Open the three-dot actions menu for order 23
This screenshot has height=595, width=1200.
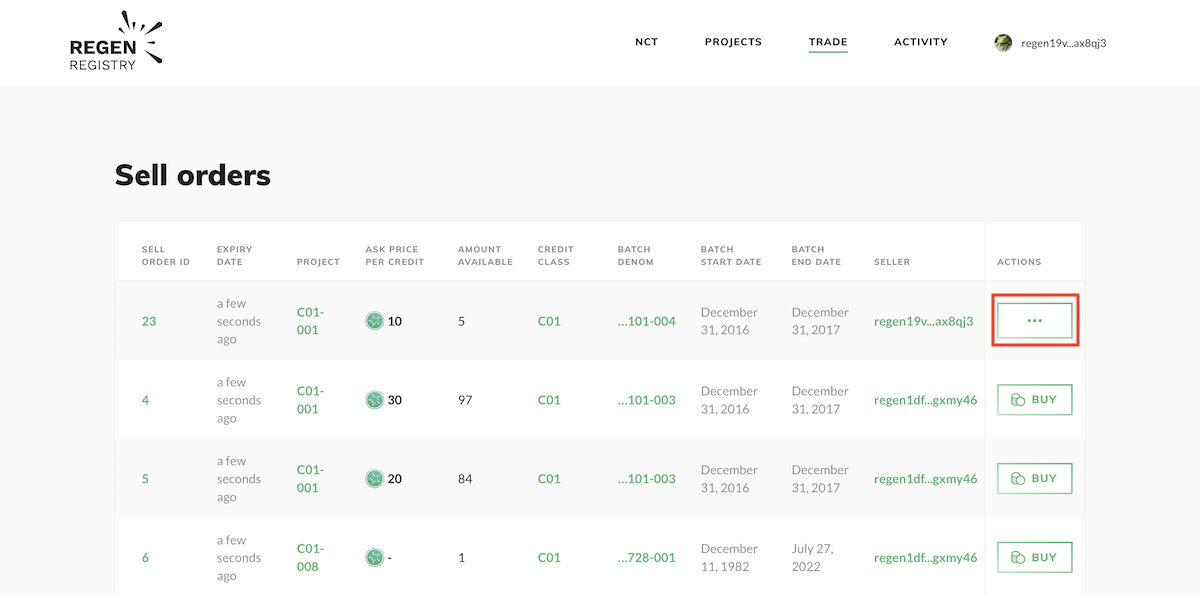(1034, 321)
